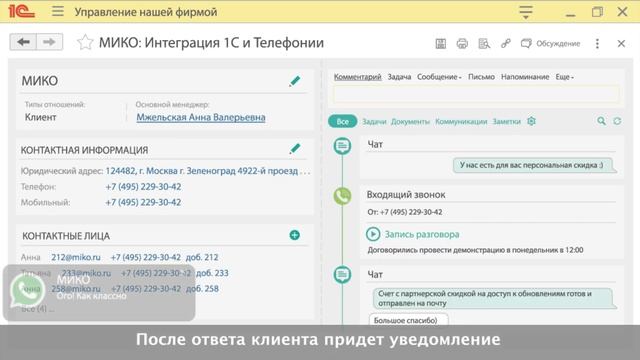Open the Сообщение dropdown
The width and height of the screenshot is (640, 360).
tap(439, 77)
